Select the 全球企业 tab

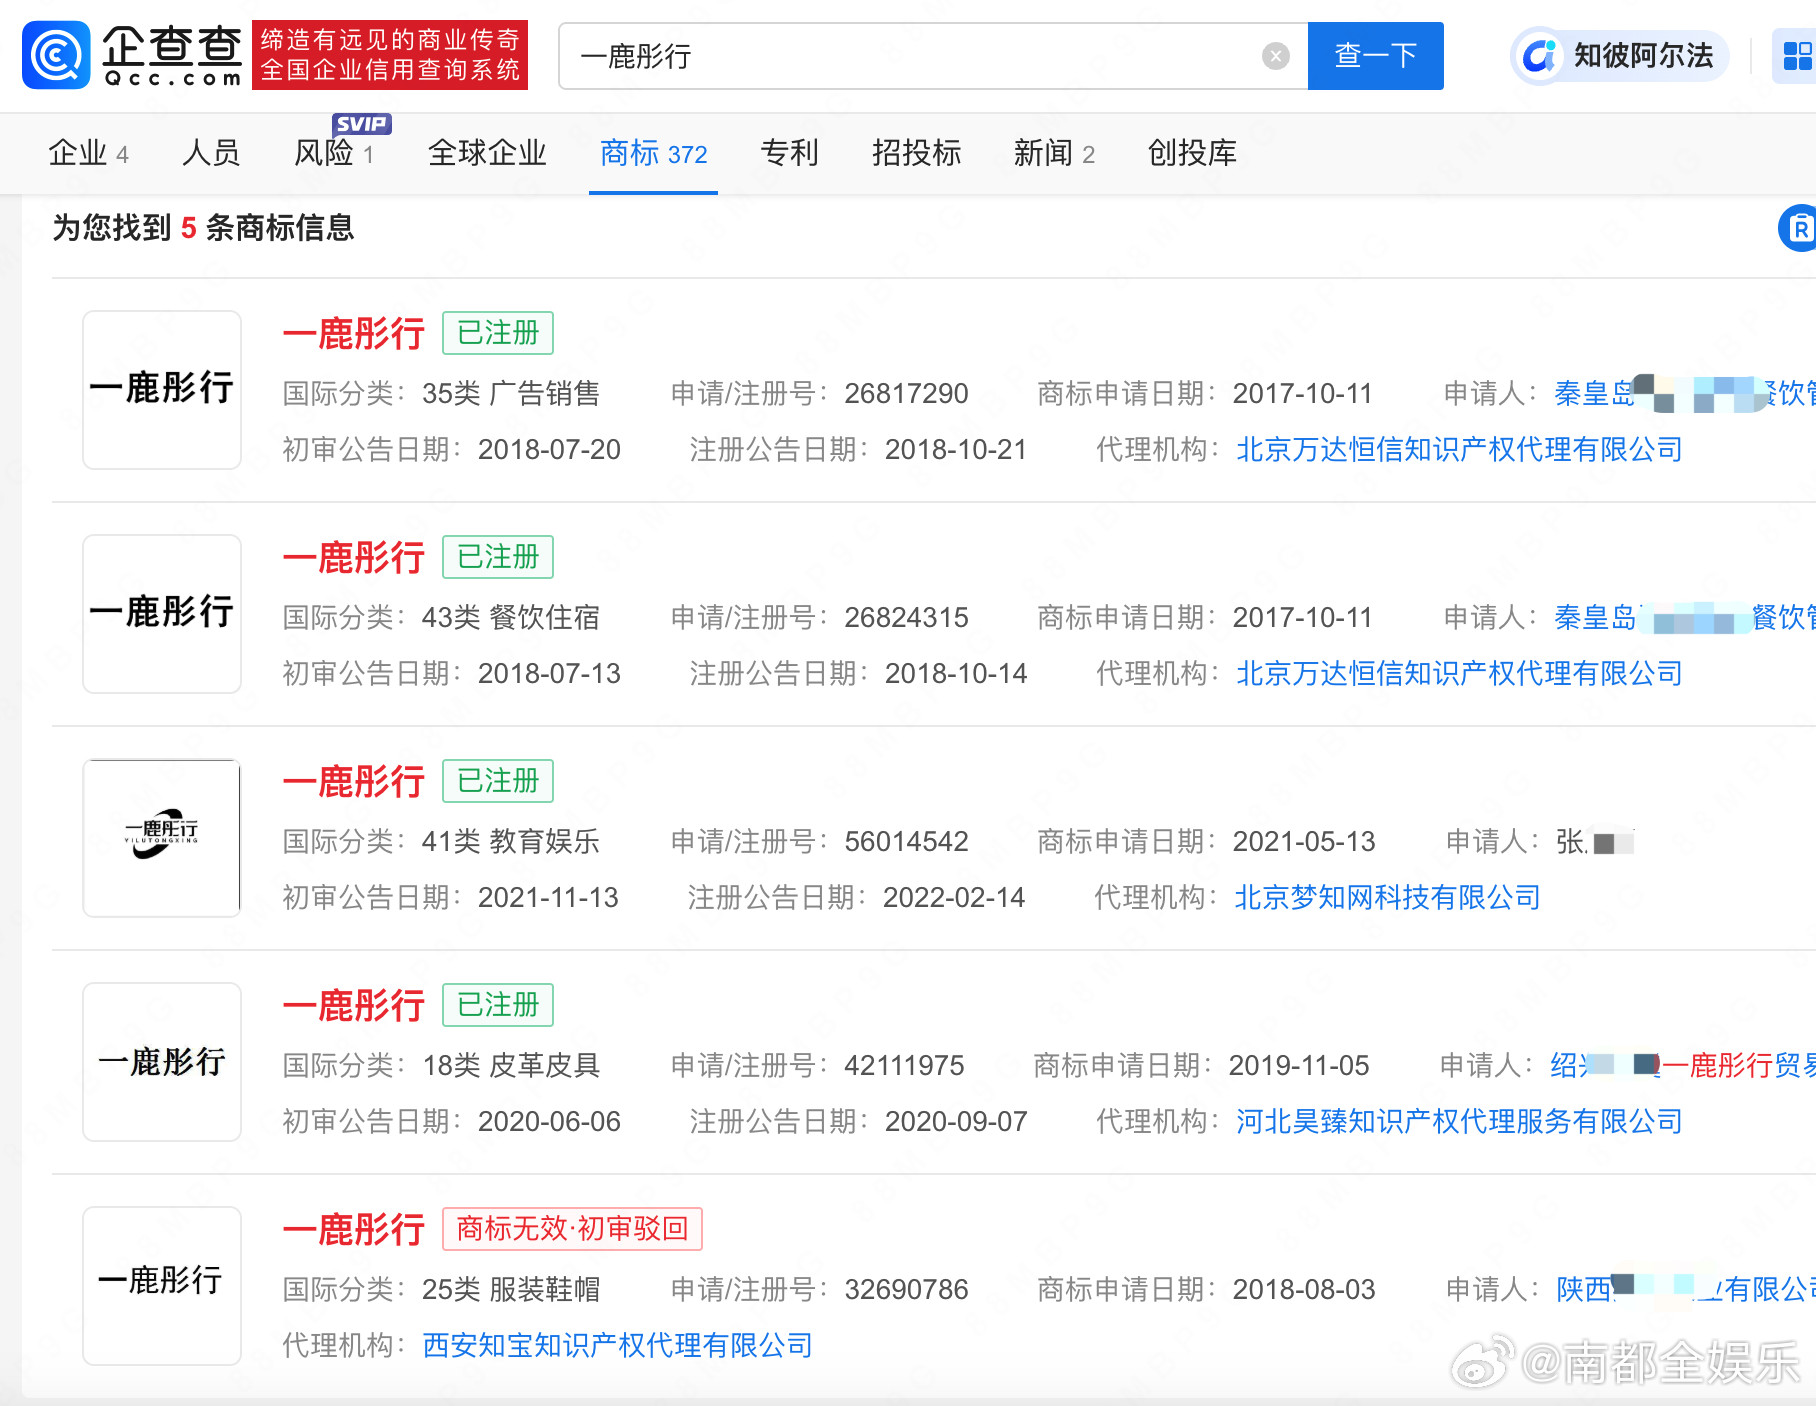[x=487, y=153]
